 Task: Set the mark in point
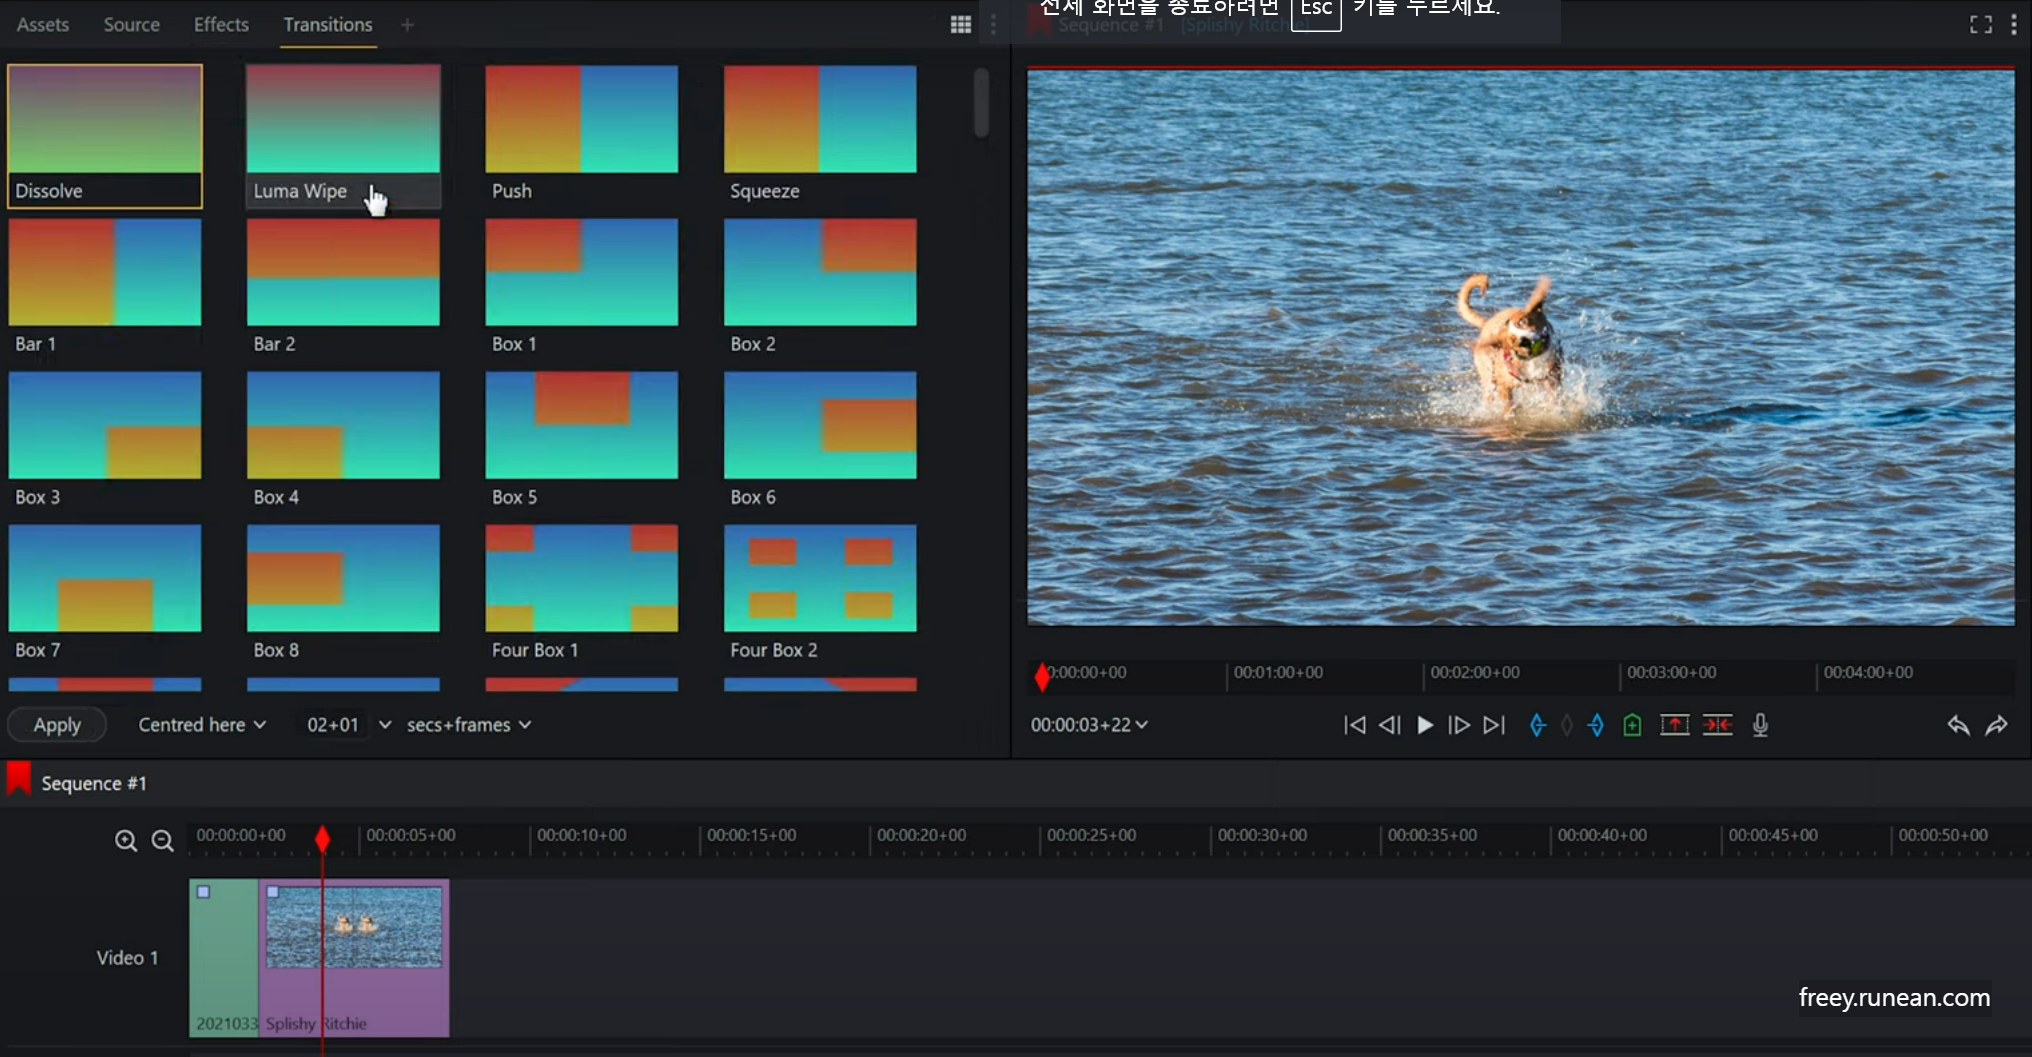tap(1538, 725)
